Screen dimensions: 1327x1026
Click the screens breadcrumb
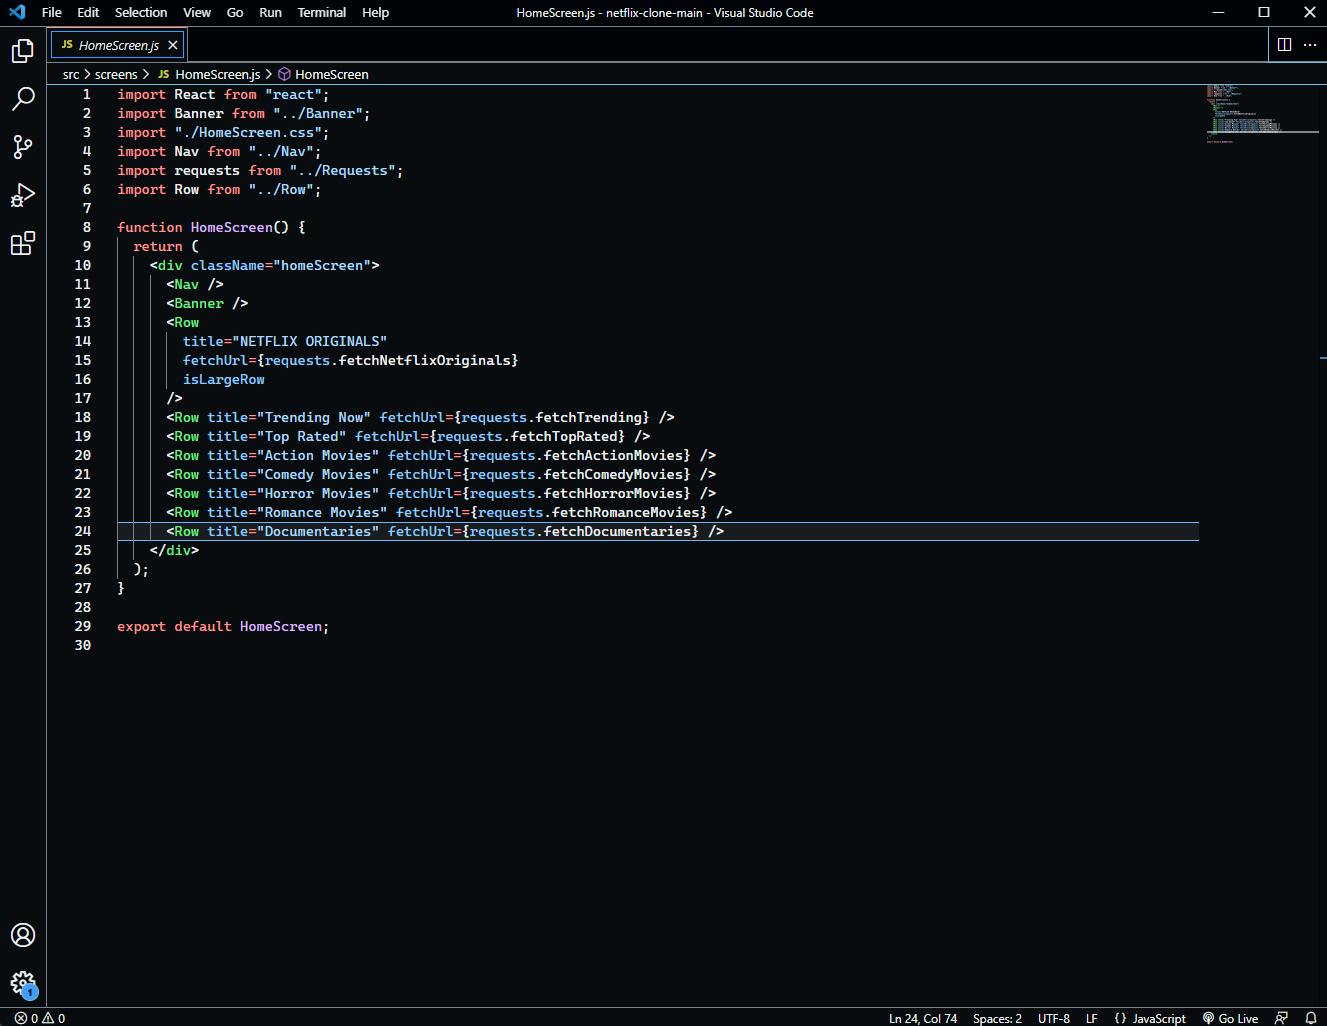coord(116,74)
